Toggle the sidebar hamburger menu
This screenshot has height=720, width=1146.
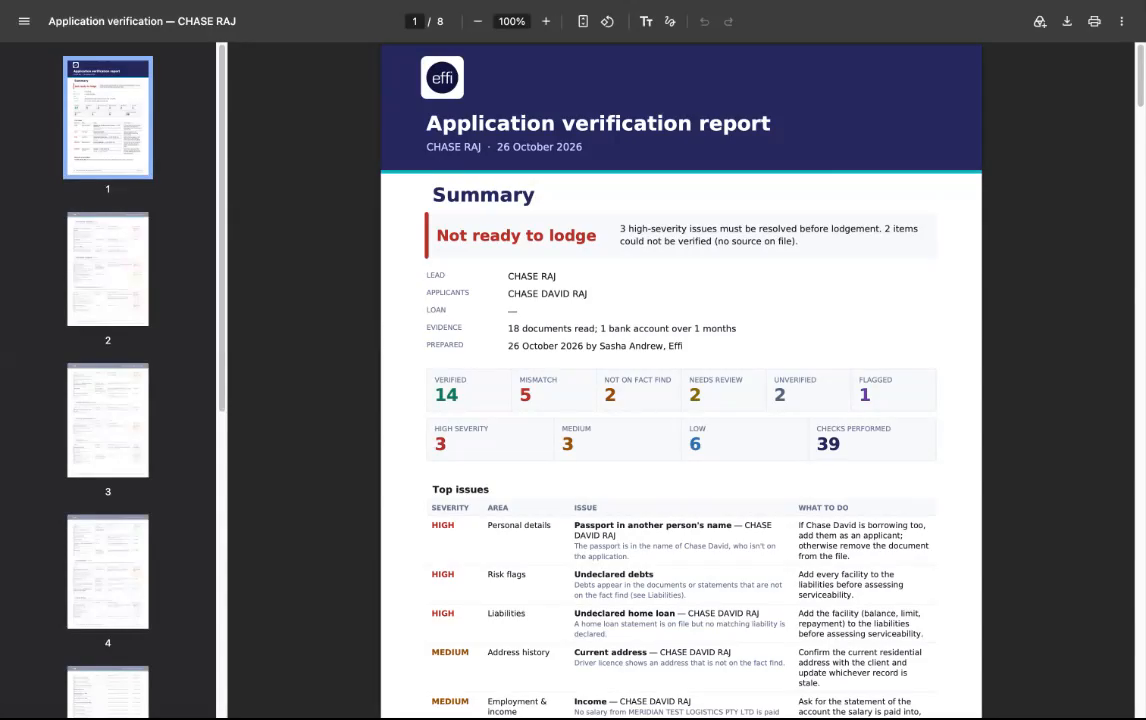(x=24, y=21)
